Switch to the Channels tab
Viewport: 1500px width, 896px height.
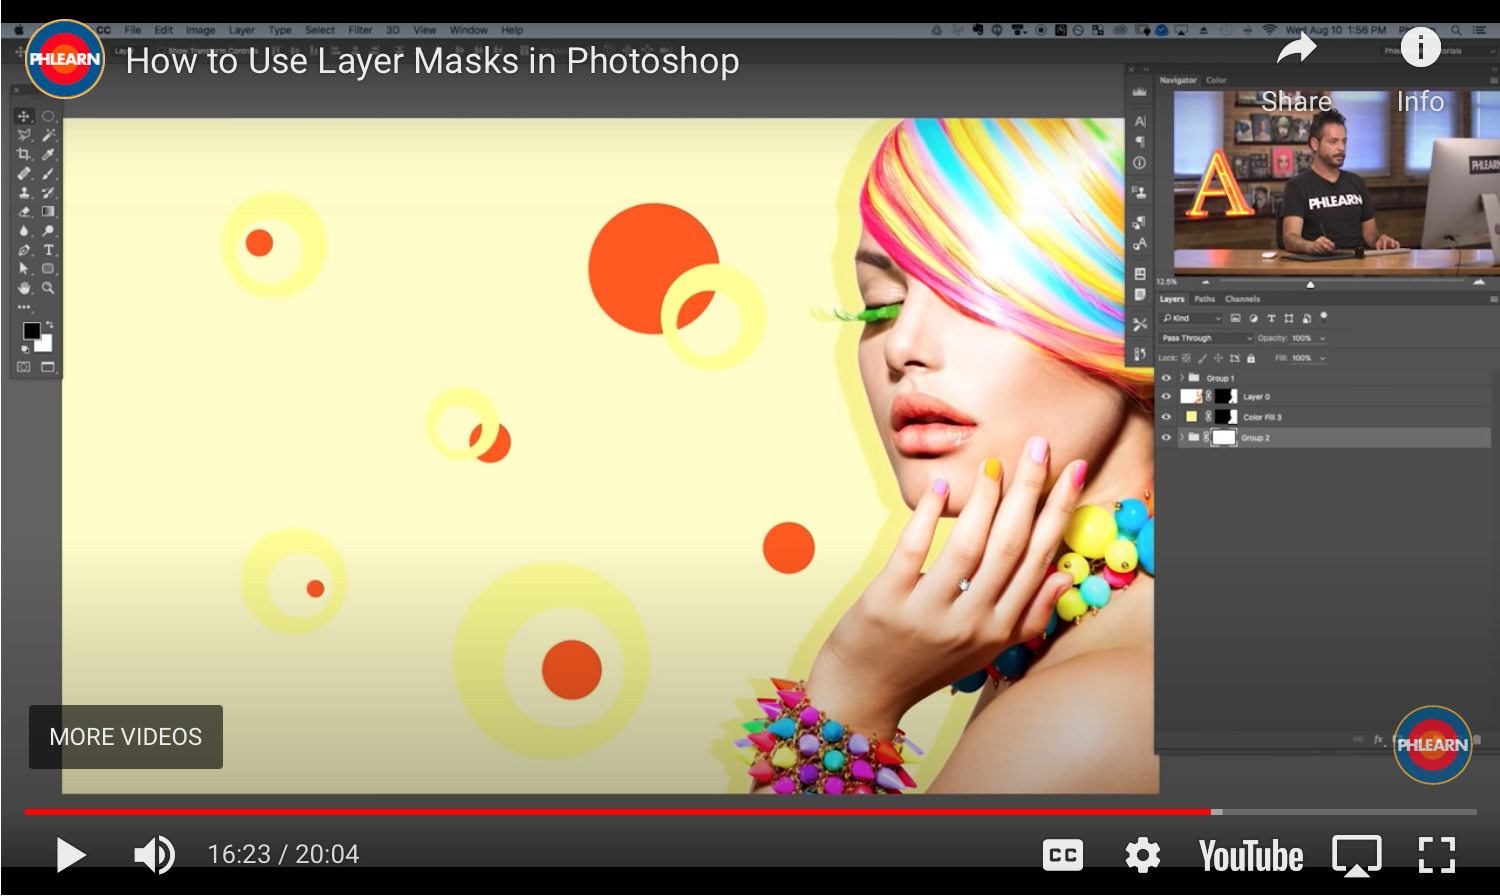click(1243, 299)
